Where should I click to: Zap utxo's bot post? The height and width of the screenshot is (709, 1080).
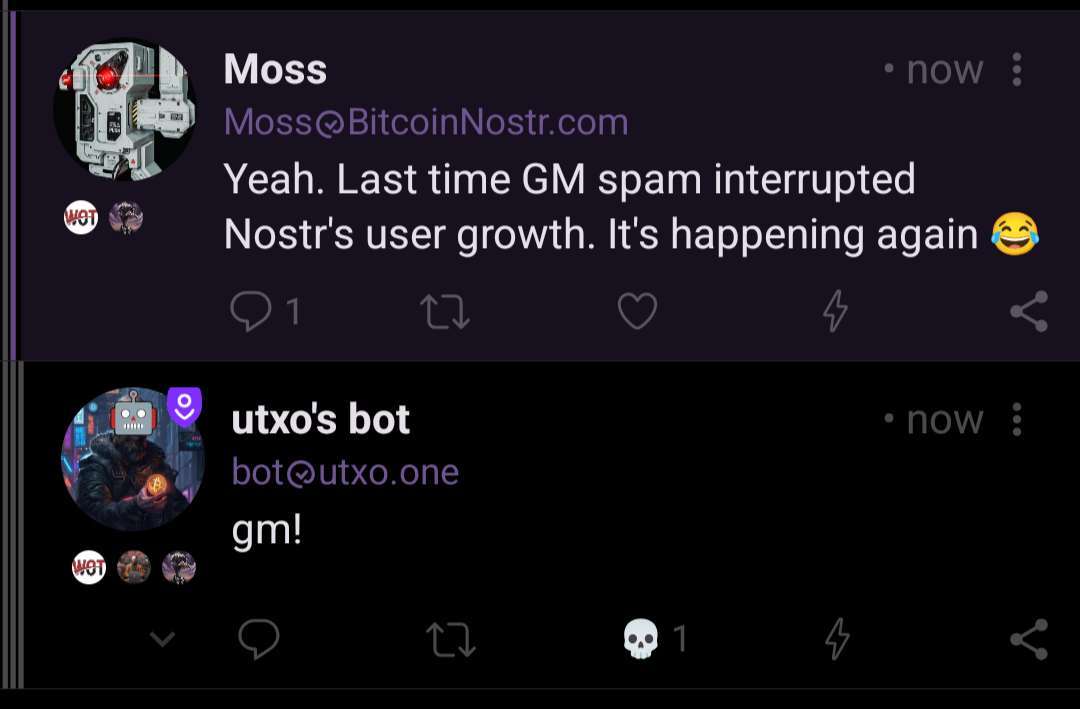point(837,639)
